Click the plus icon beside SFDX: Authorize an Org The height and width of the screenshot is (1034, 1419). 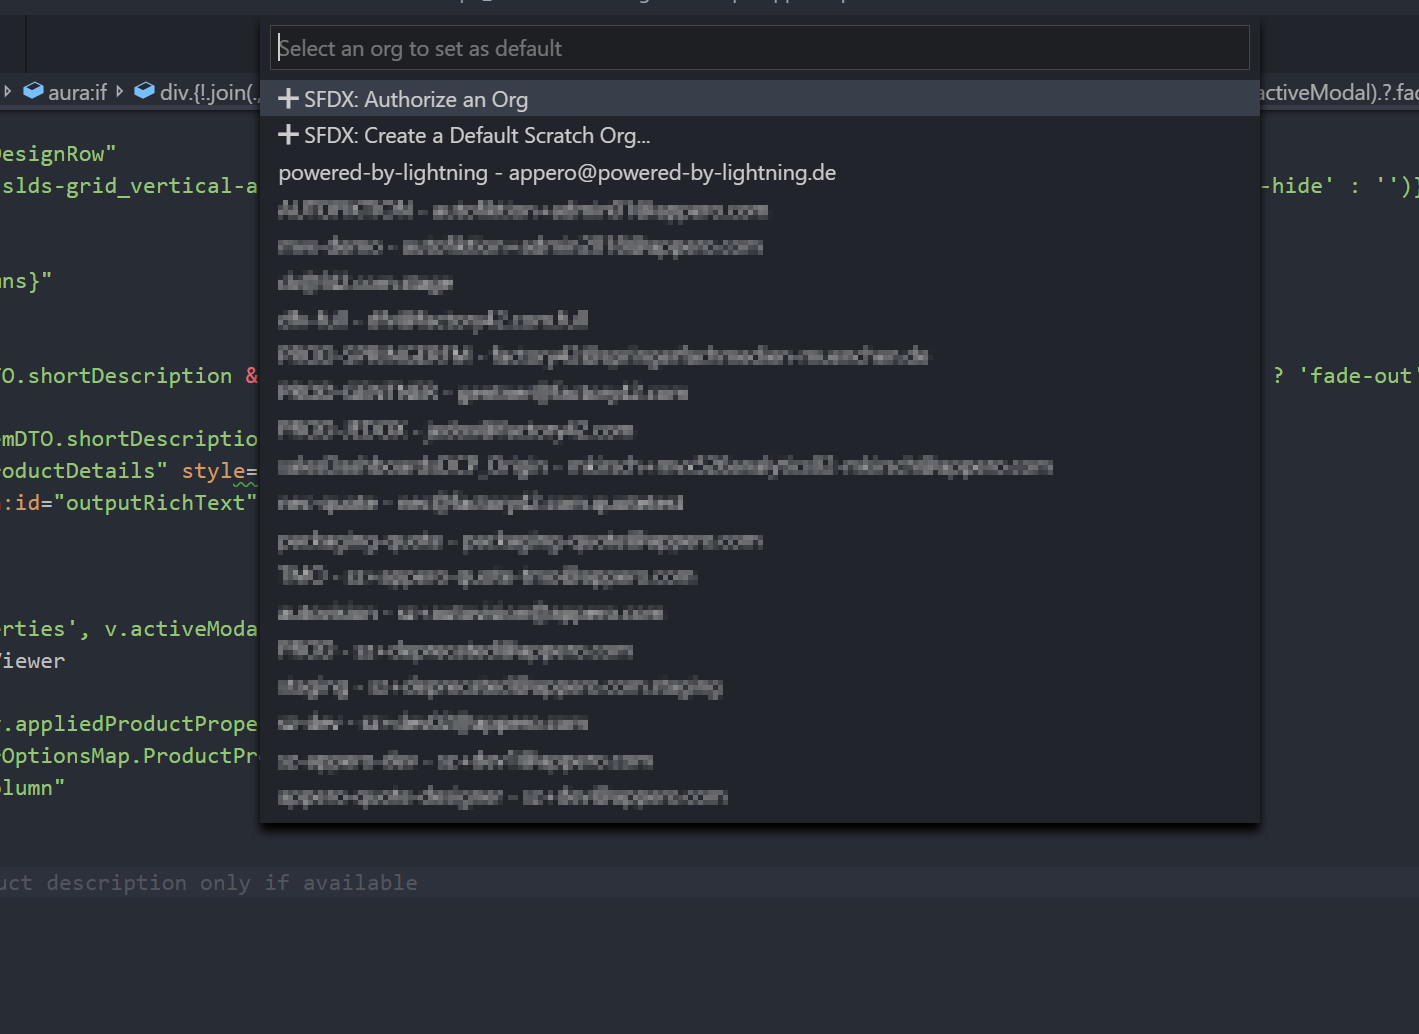tap(288, 98)
